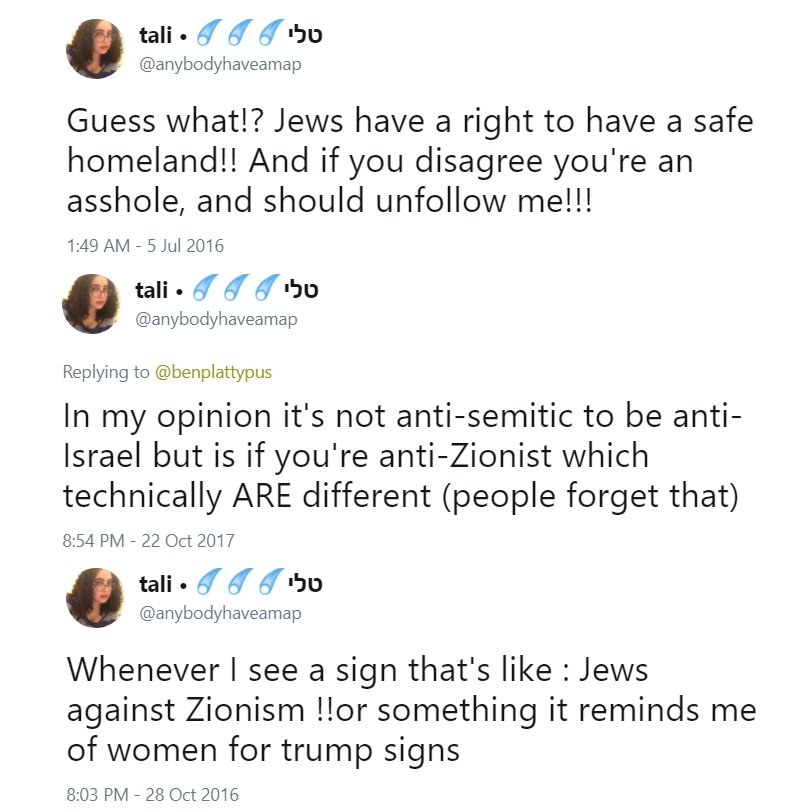Click middle comet emoji in third tweet name
Viewport: 812px width, 812px height.
click(240, 582)
